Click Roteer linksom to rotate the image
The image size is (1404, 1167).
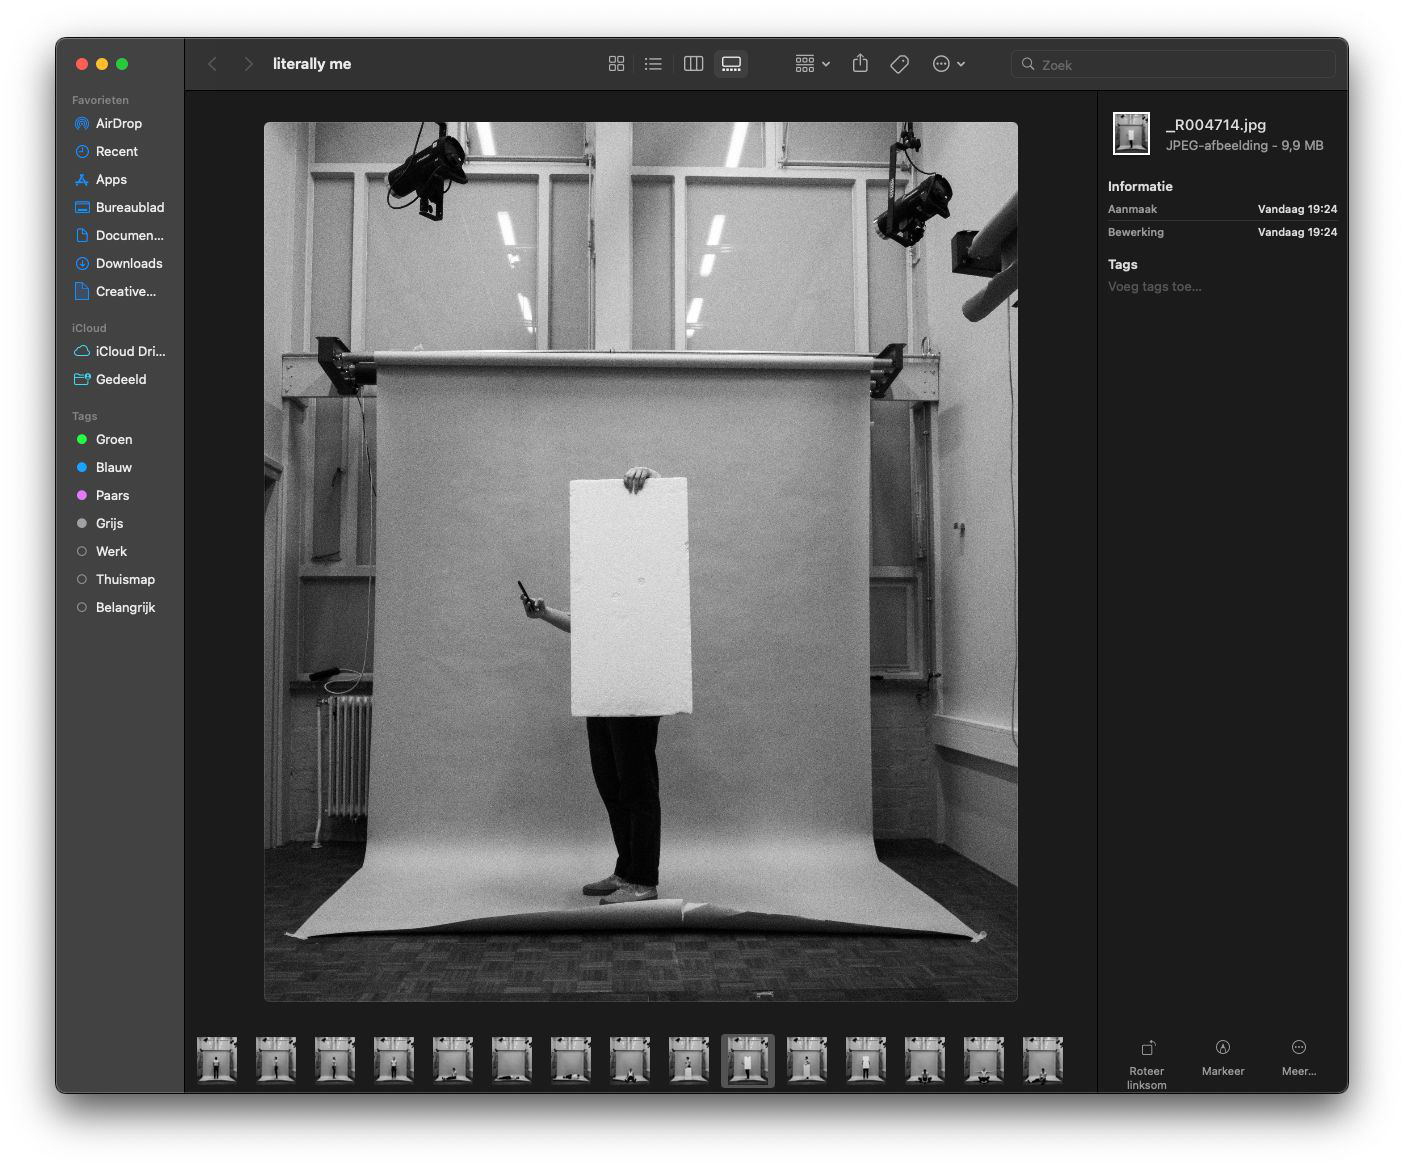1147,1064
